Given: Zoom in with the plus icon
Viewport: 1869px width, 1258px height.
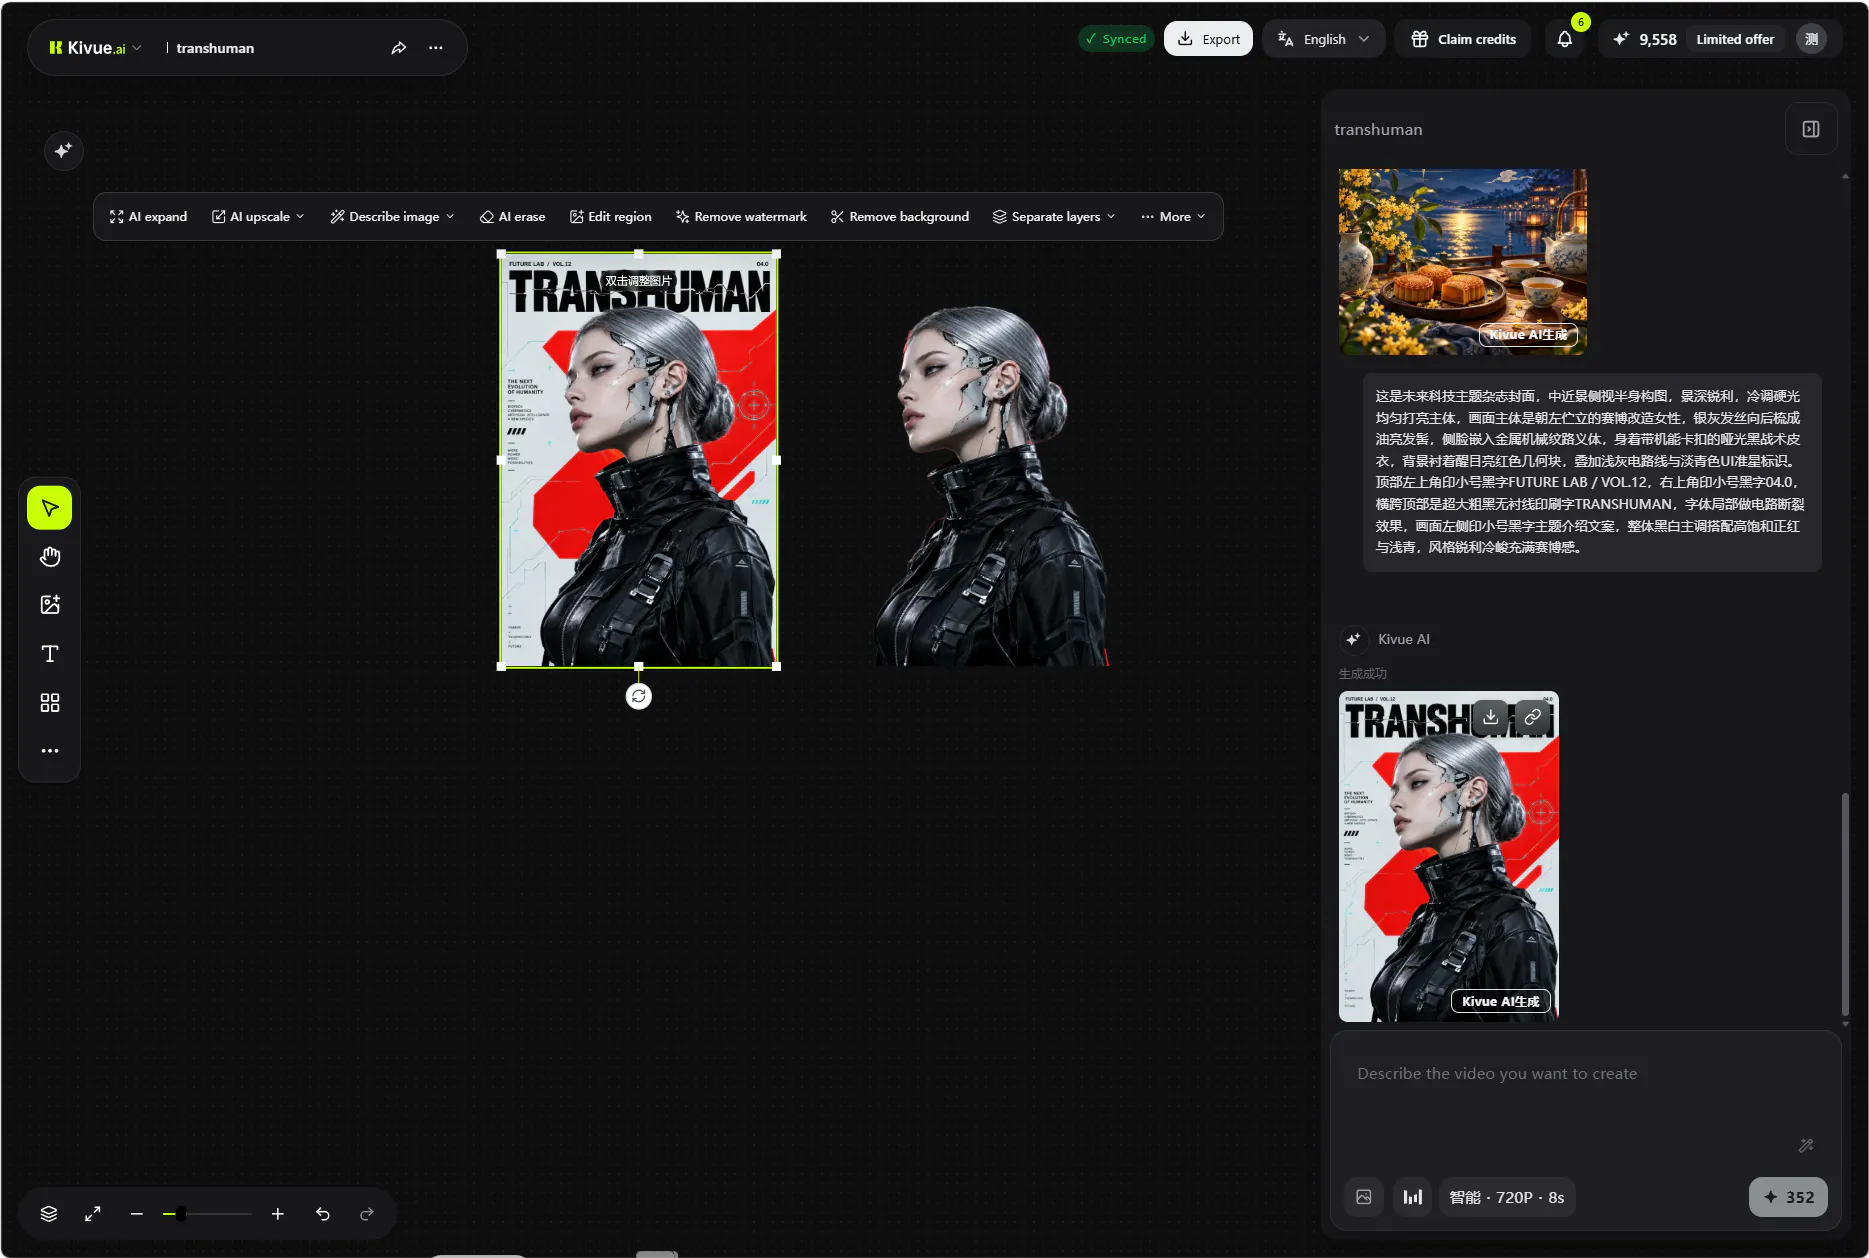Looking at the screenshot, I should click(x=278, y=1214).
